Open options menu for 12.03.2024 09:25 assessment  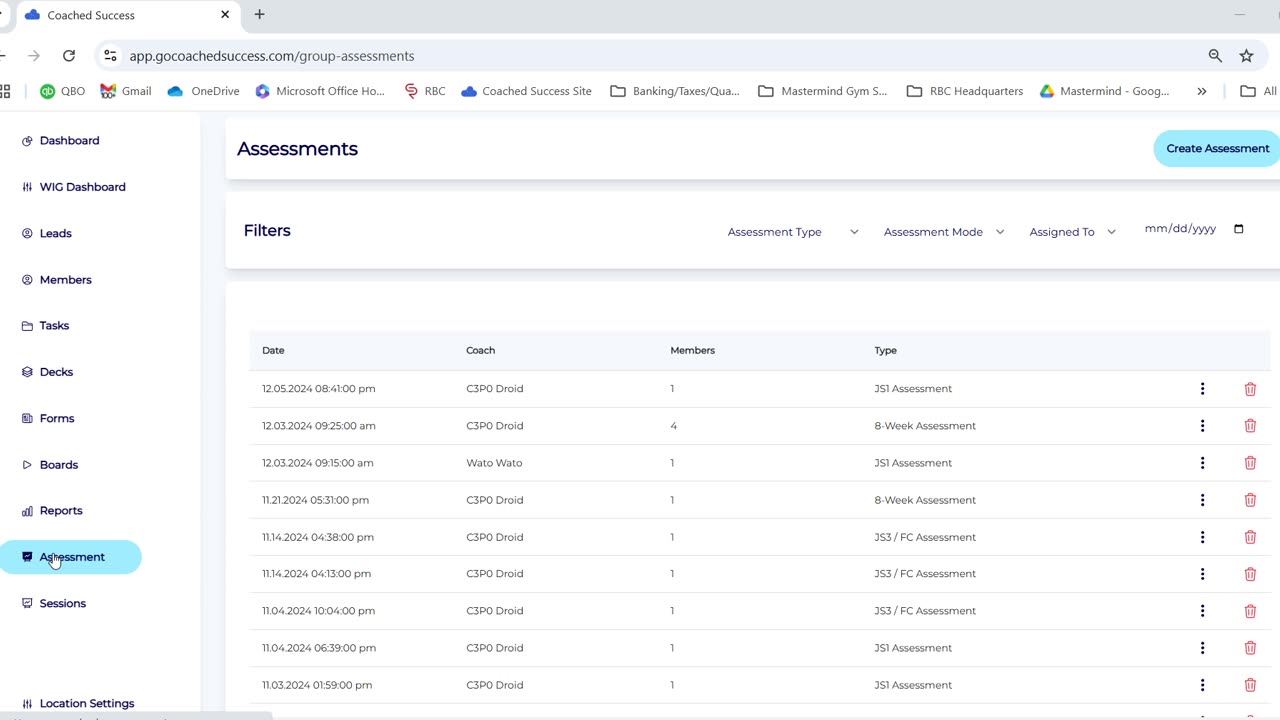[1202, 426]
